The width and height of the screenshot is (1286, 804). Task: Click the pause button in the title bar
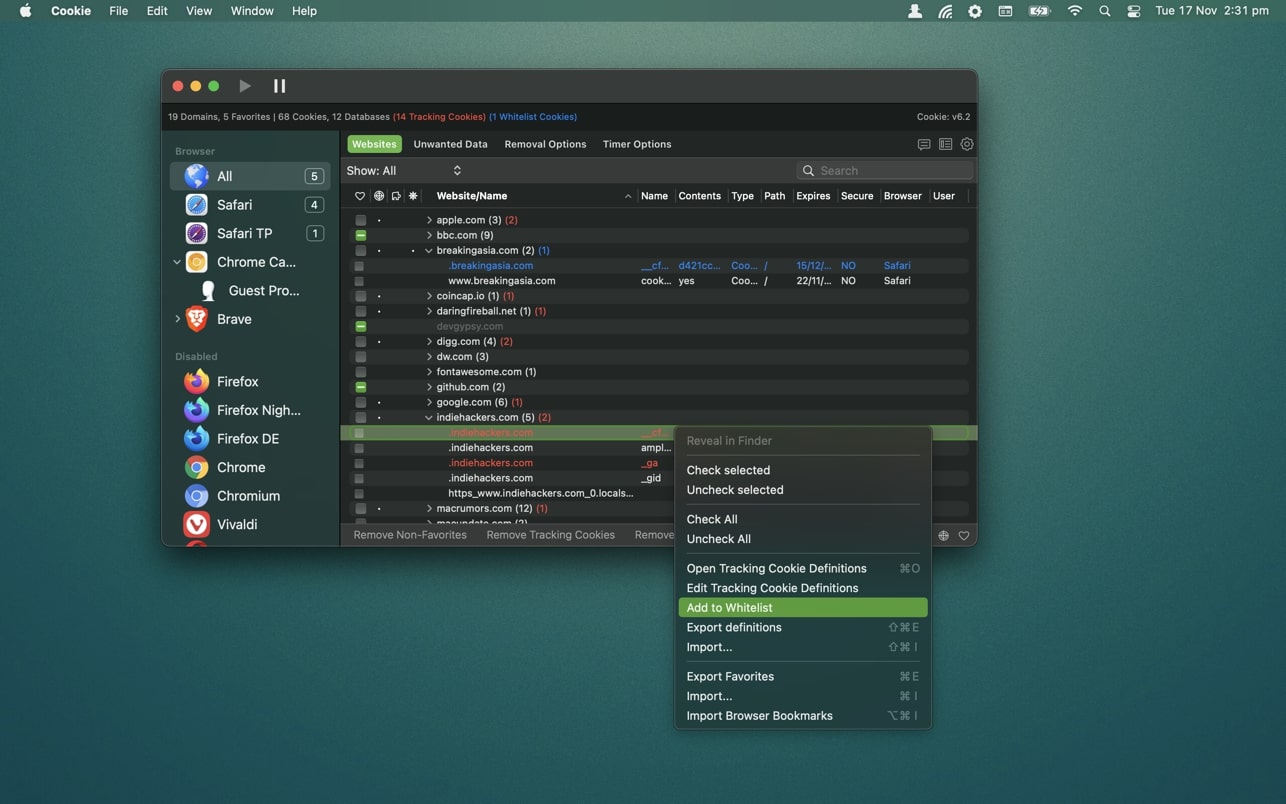(x=279, y=86)
